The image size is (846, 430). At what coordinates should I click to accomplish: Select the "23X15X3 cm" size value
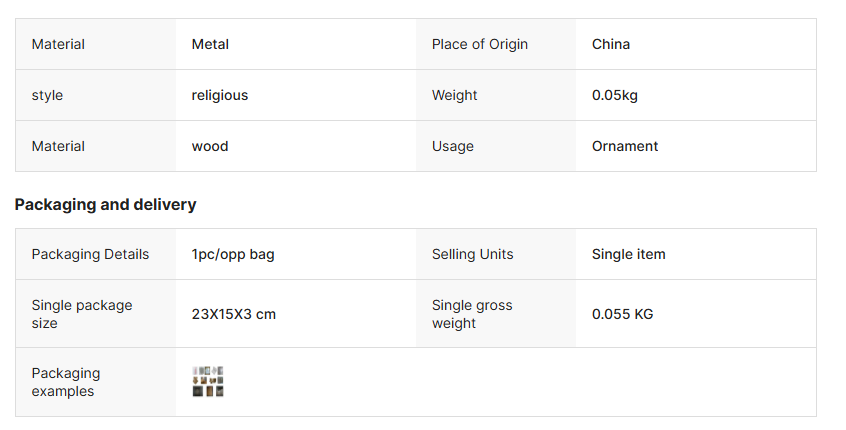(234, 314)
